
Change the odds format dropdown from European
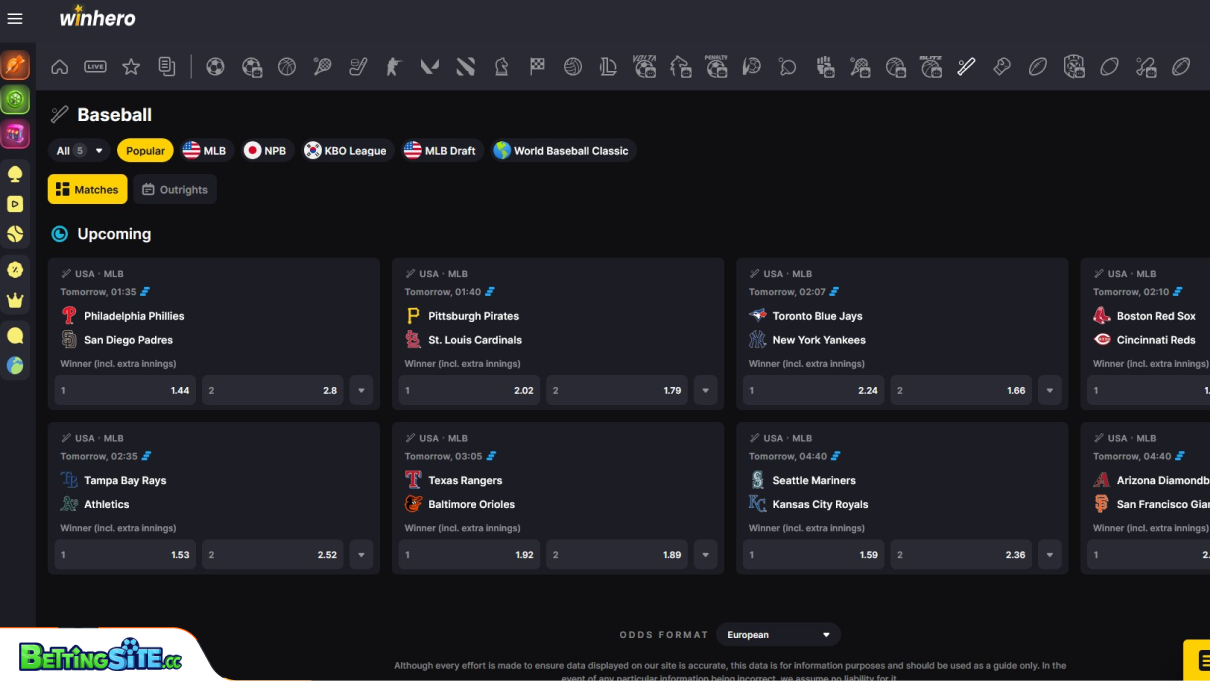[x=778, y=634]
